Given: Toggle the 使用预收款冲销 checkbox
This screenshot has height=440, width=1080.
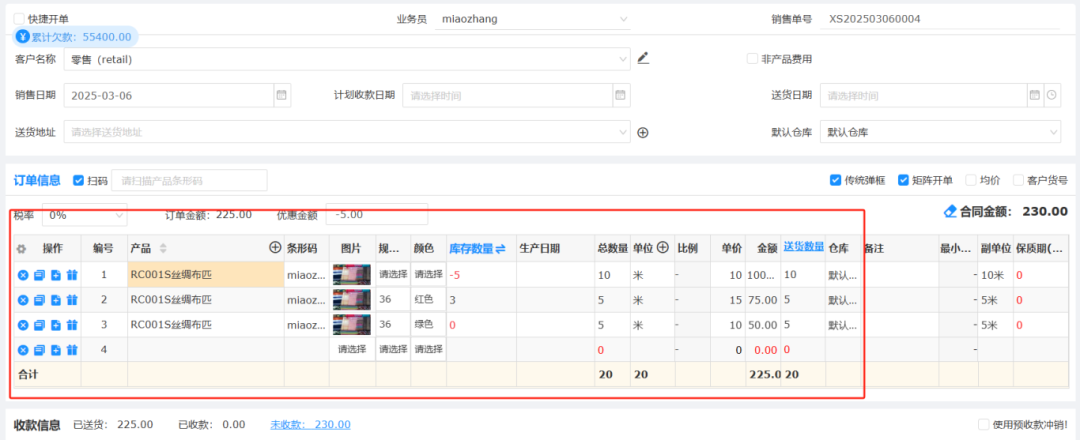Looking at the screenshot, I should coord(984,424).
